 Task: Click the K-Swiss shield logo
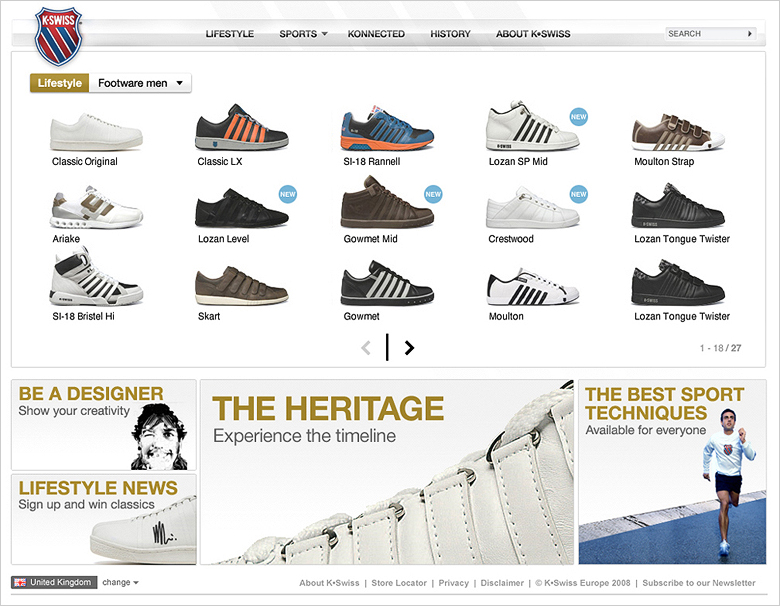click(58, 36)
